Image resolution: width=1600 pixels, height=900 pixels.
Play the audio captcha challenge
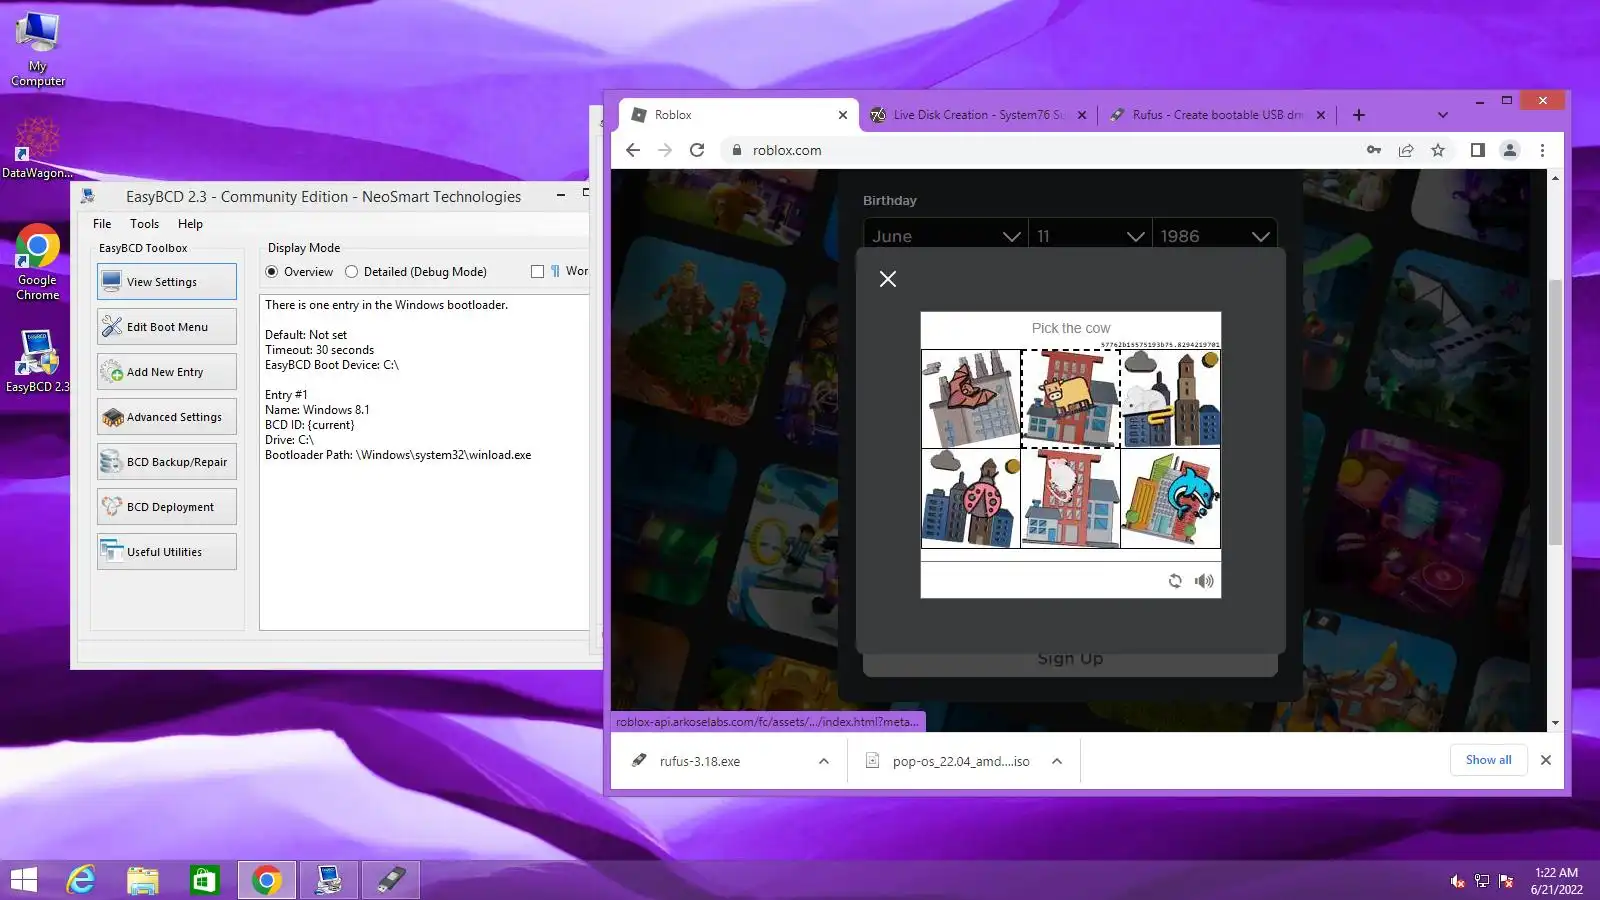tap(1204, 581)
